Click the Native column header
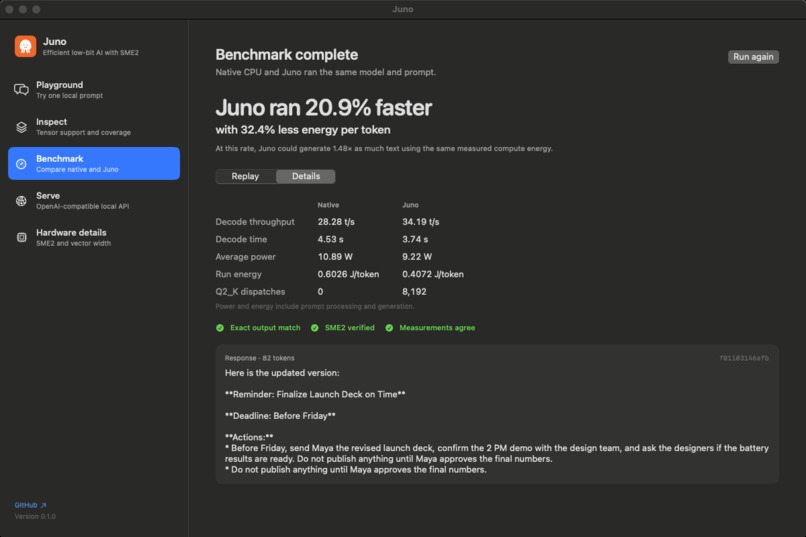 tap(328, 205)
